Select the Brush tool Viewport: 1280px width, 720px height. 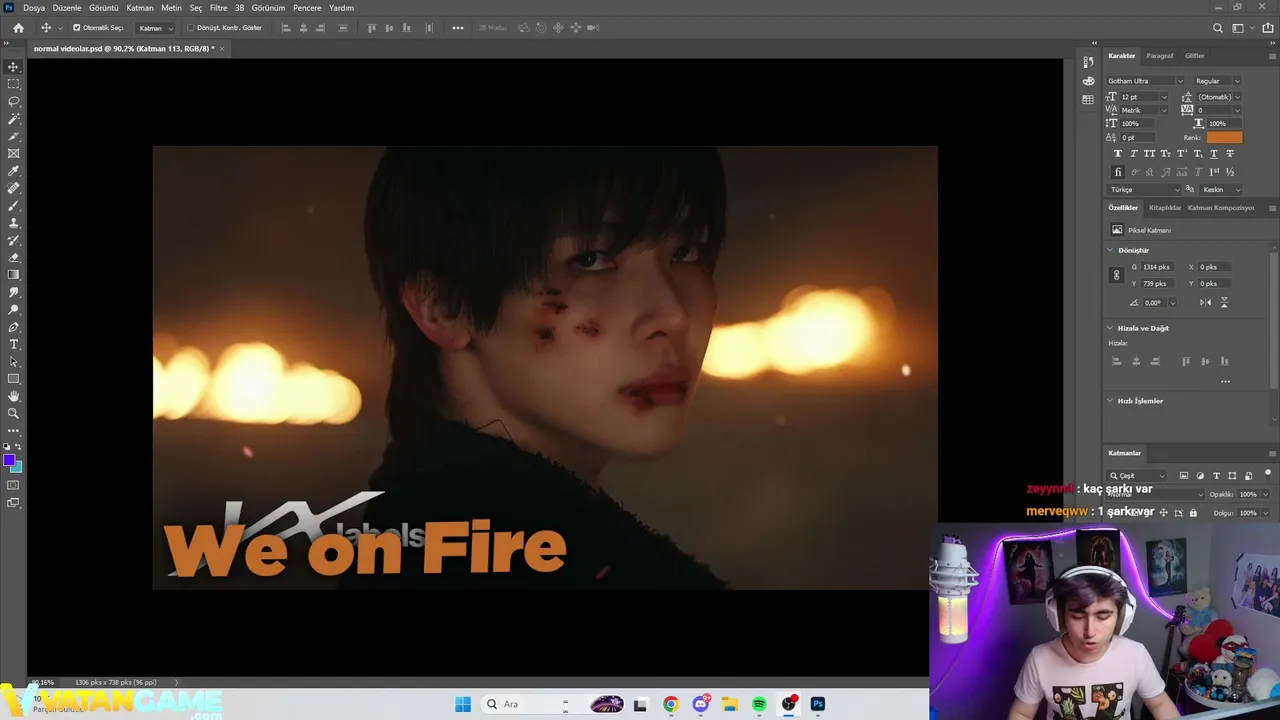click(x=13, y=205)
